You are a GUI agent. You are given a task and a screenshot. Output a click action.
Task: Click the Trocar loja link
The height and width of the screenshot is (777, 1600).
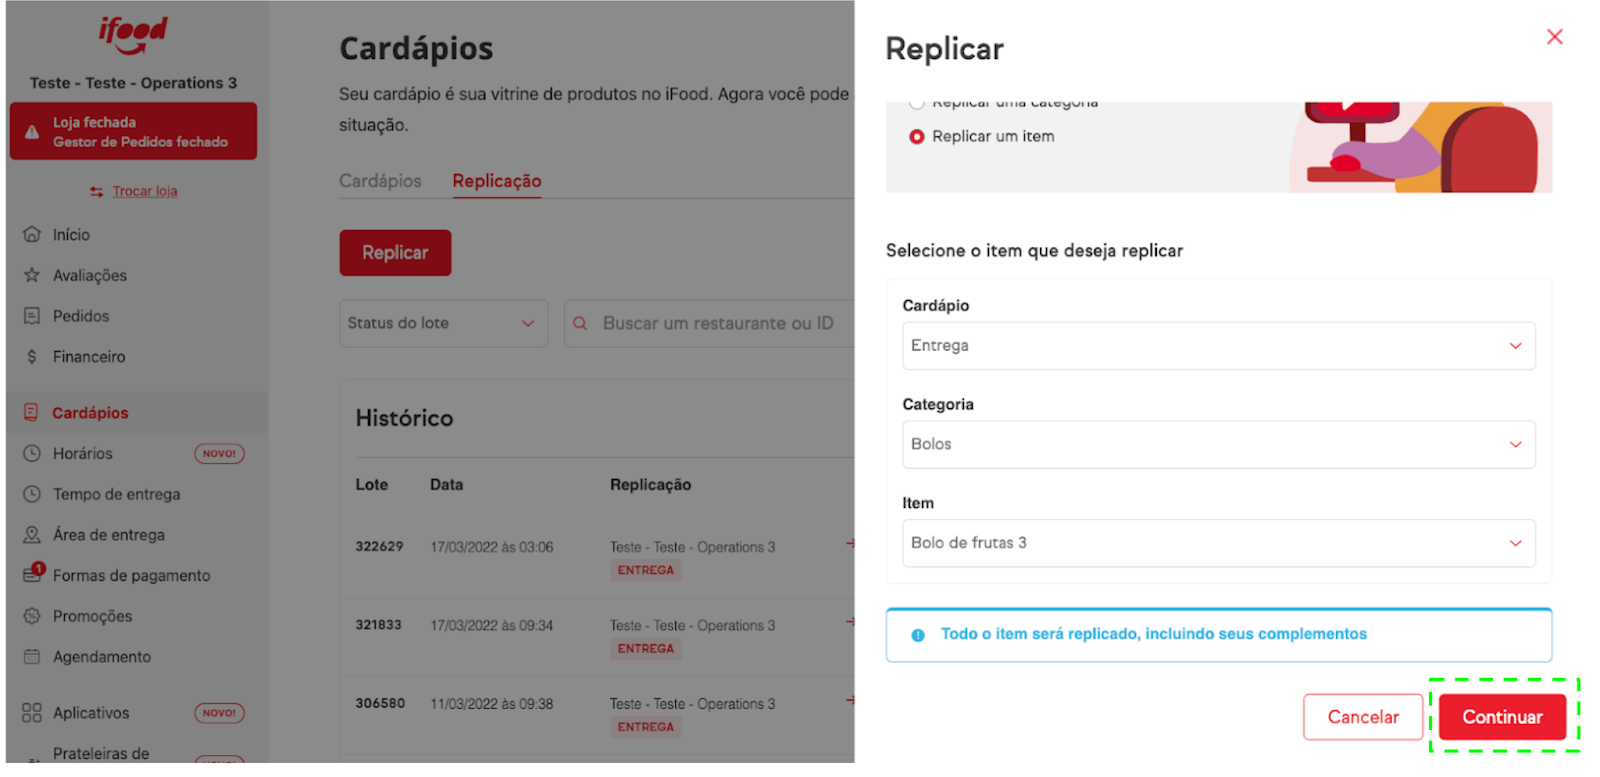[145, 191]
